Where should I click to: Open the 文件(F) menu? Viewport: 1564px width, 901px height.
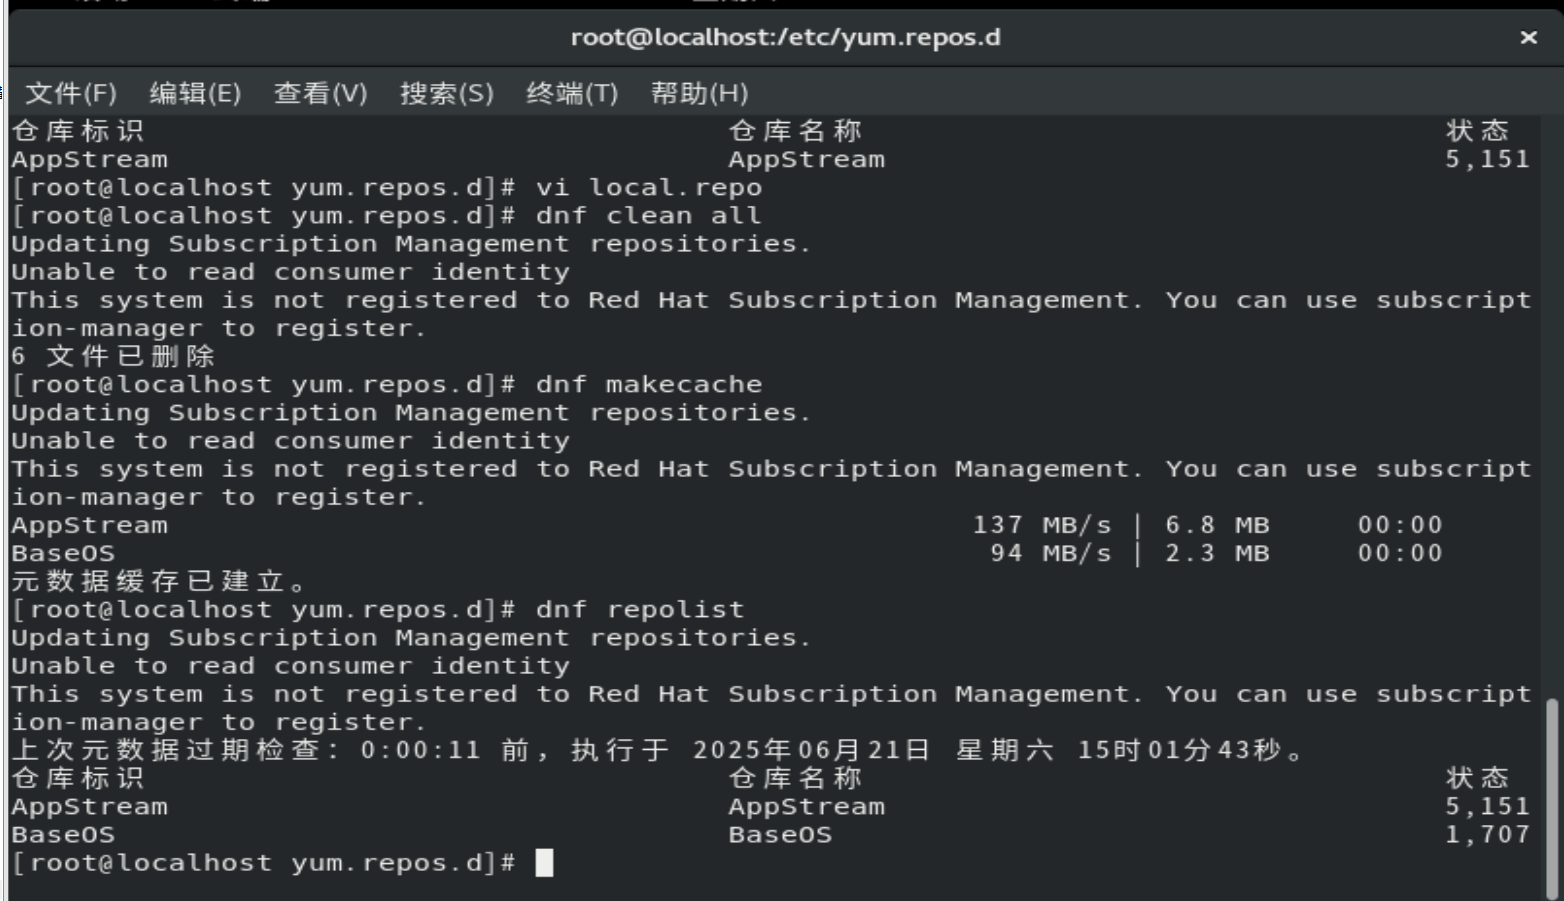[73, 93]
